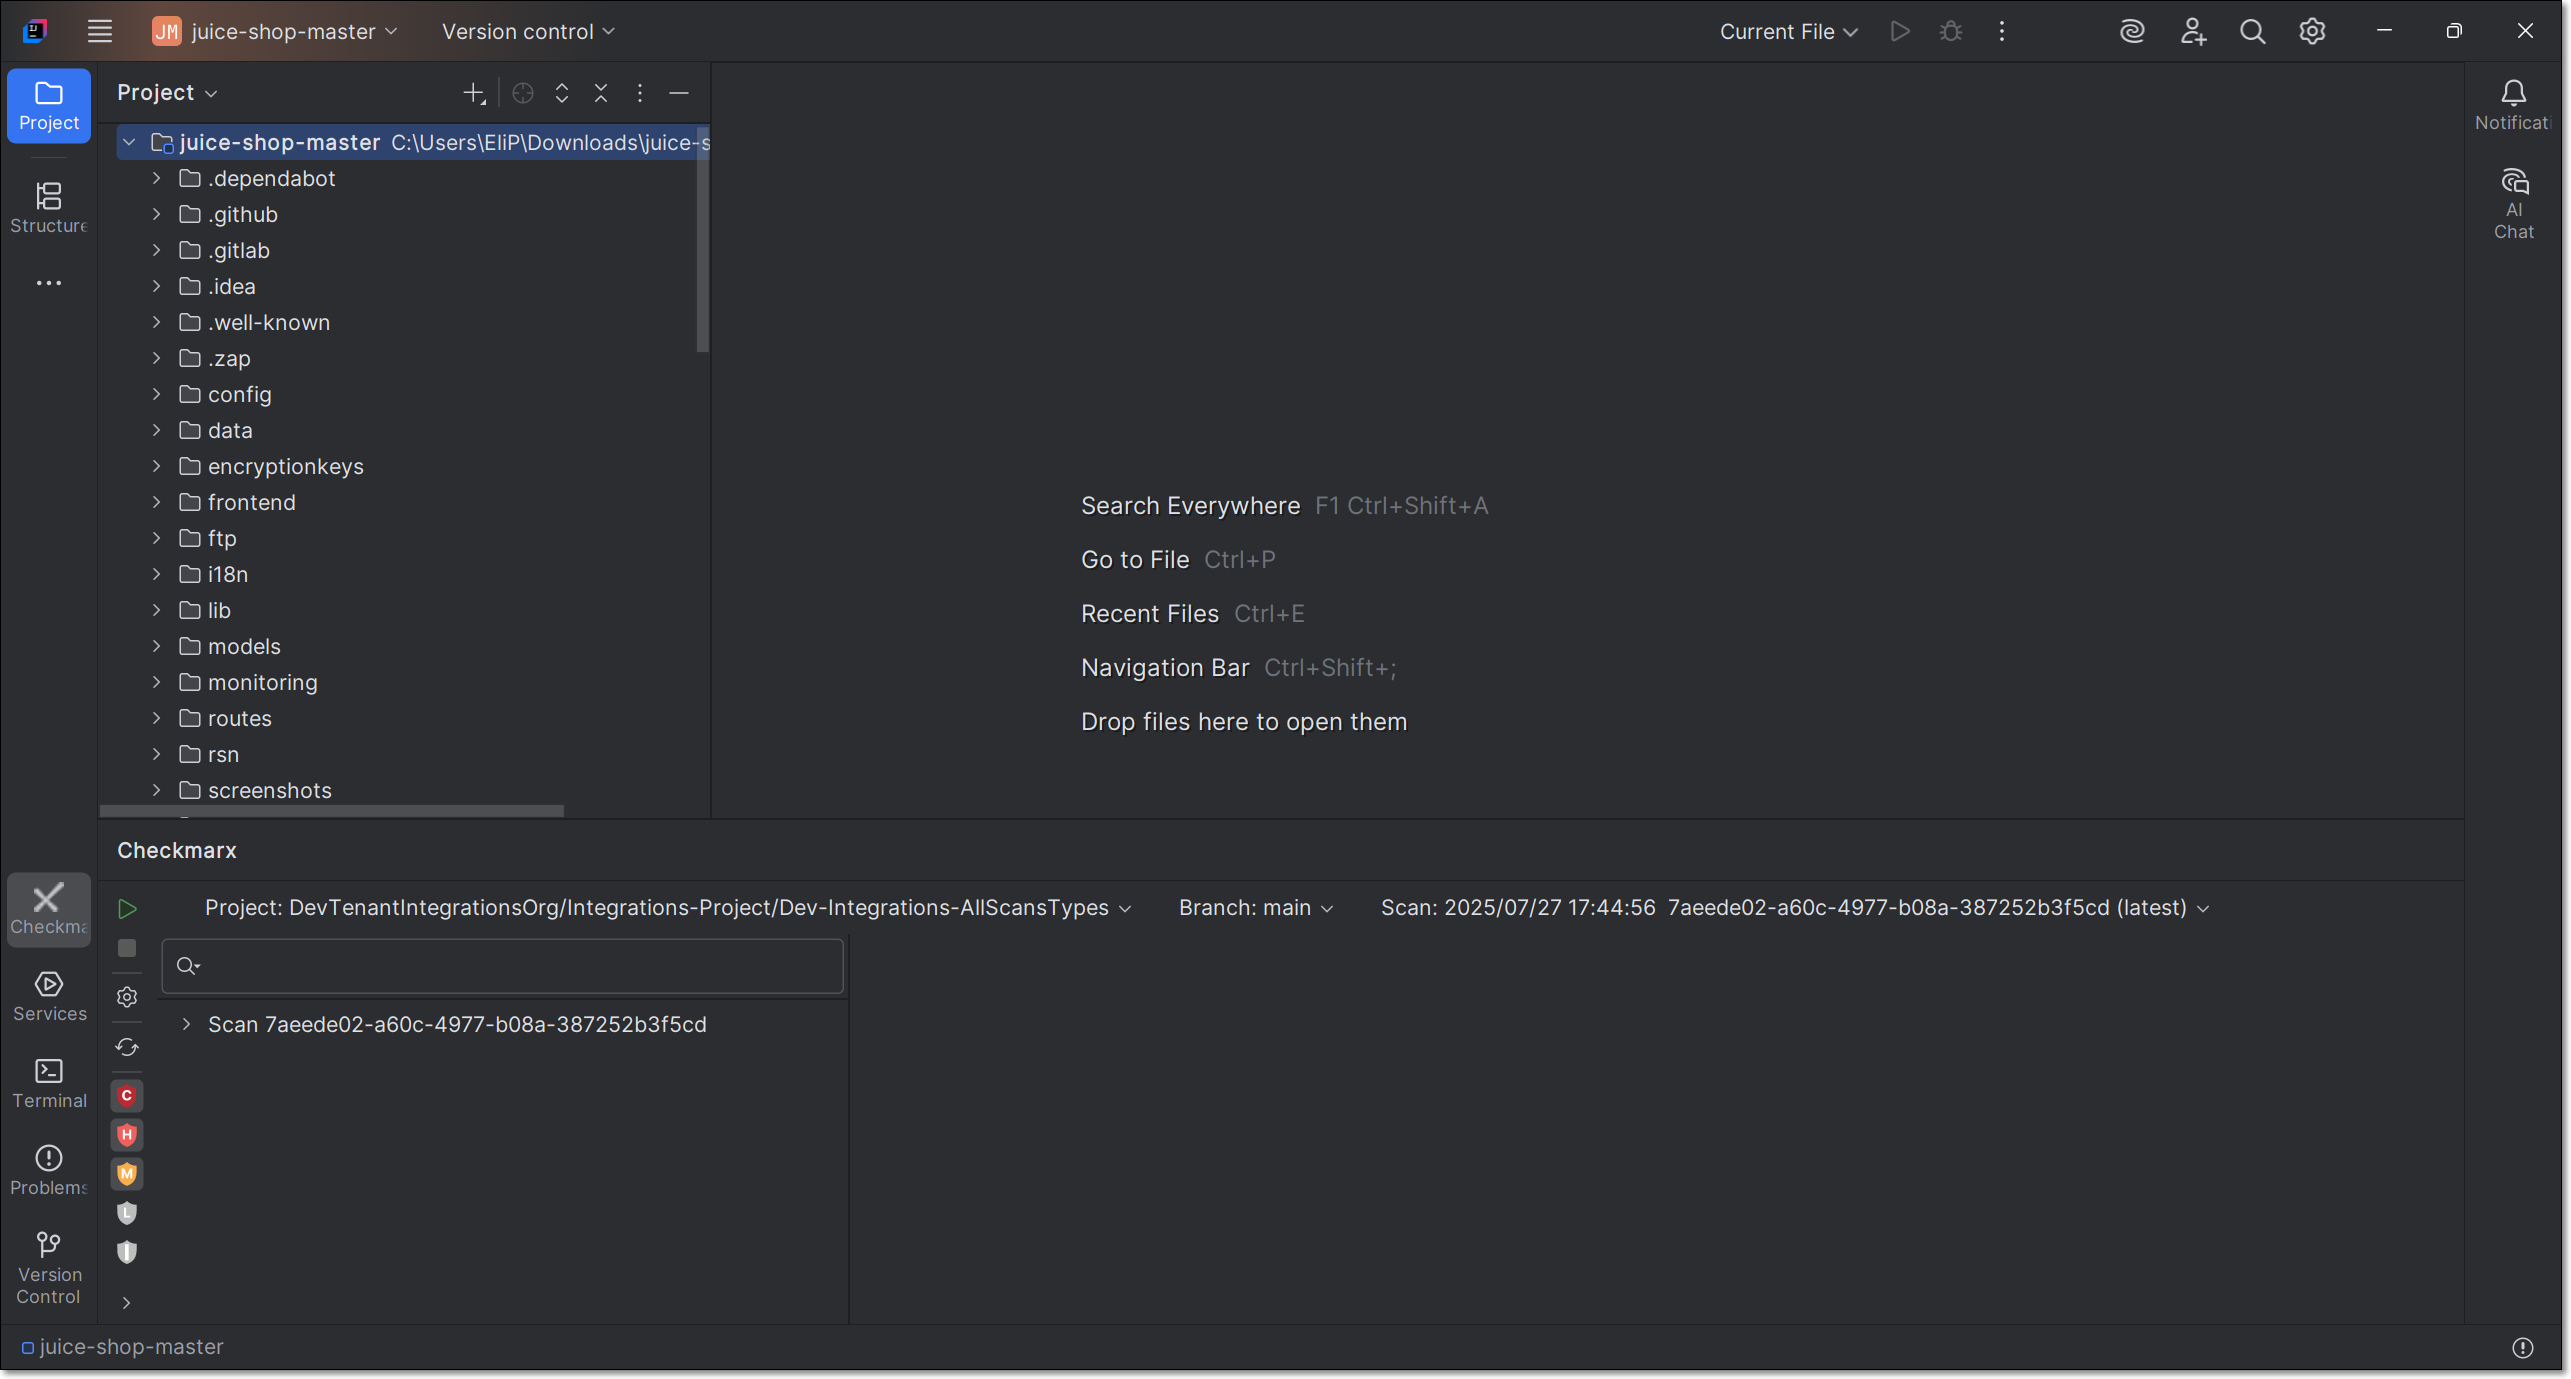Expand the frontend folder in Project tree
The image size is (2571, 1379).
pyautogui.click(x=156, y=502)
